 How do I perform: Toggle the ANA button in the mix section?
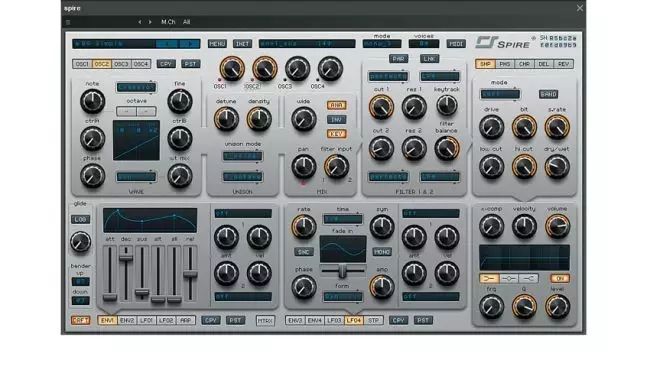click(336, 105)
